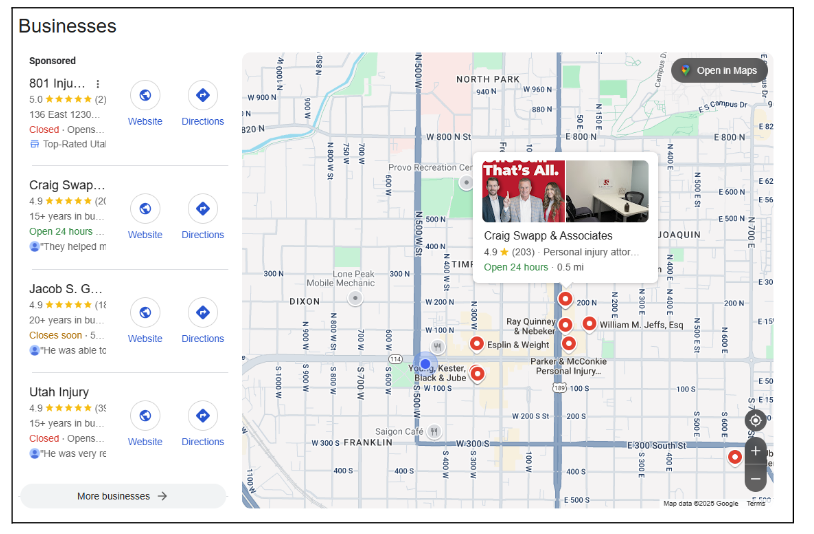Open the office interior photo in popup
814x534 pixels.
(607, 191)
